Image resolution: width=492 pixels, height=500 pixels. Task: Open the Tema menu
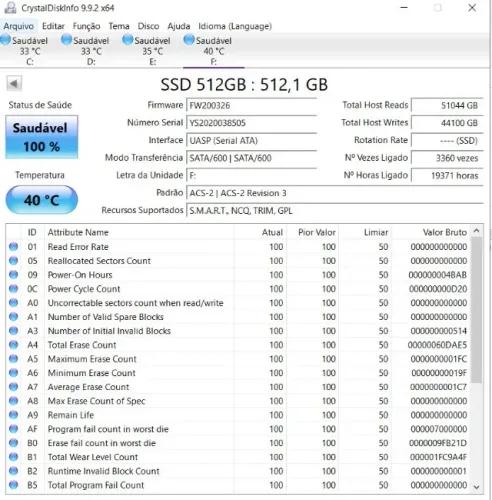click(x=119, y=26)
